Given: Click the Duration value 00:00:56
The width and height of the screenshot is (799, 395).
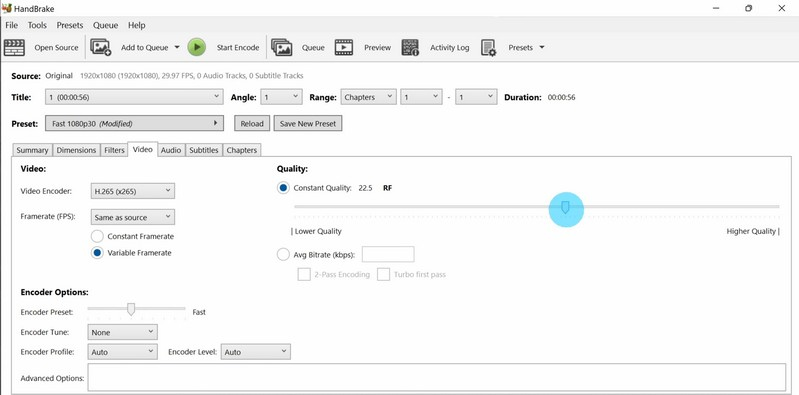Looking at the screenshot, I should (562, 97).
